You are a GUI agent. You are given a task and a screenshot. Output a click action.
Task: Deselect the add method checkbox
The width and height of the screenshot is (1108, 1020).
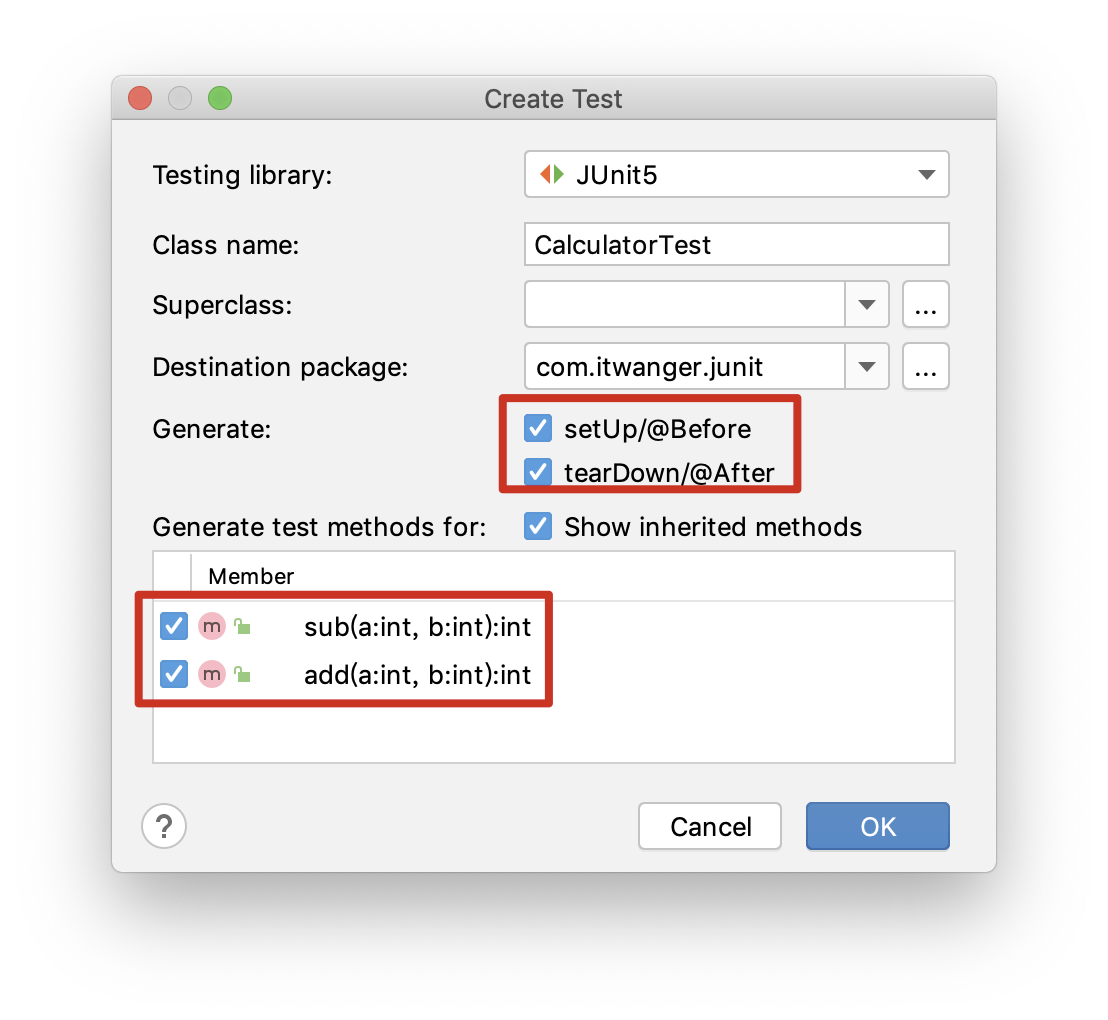[x=174, y=675]
